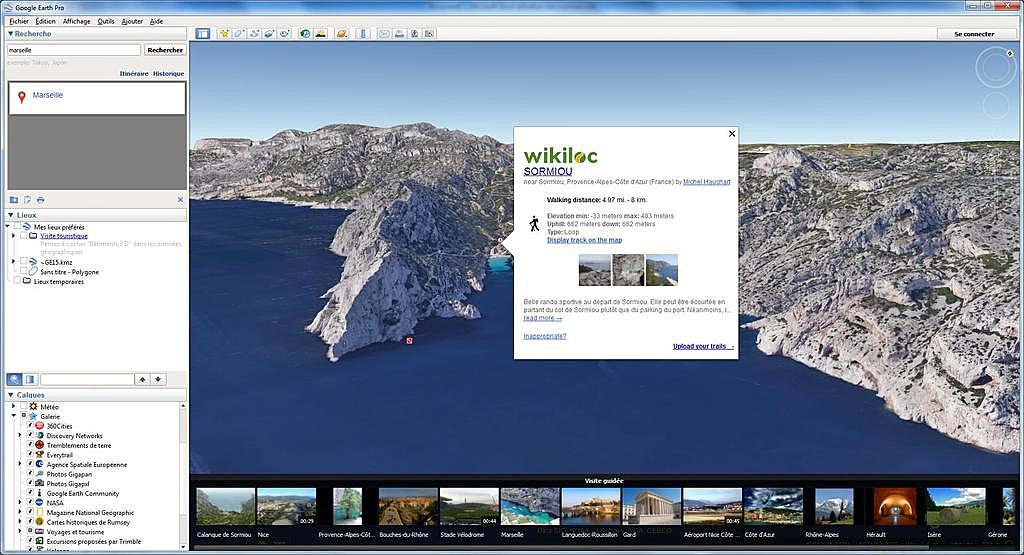Move the item down with the arrow button

(x=158, y=379)
